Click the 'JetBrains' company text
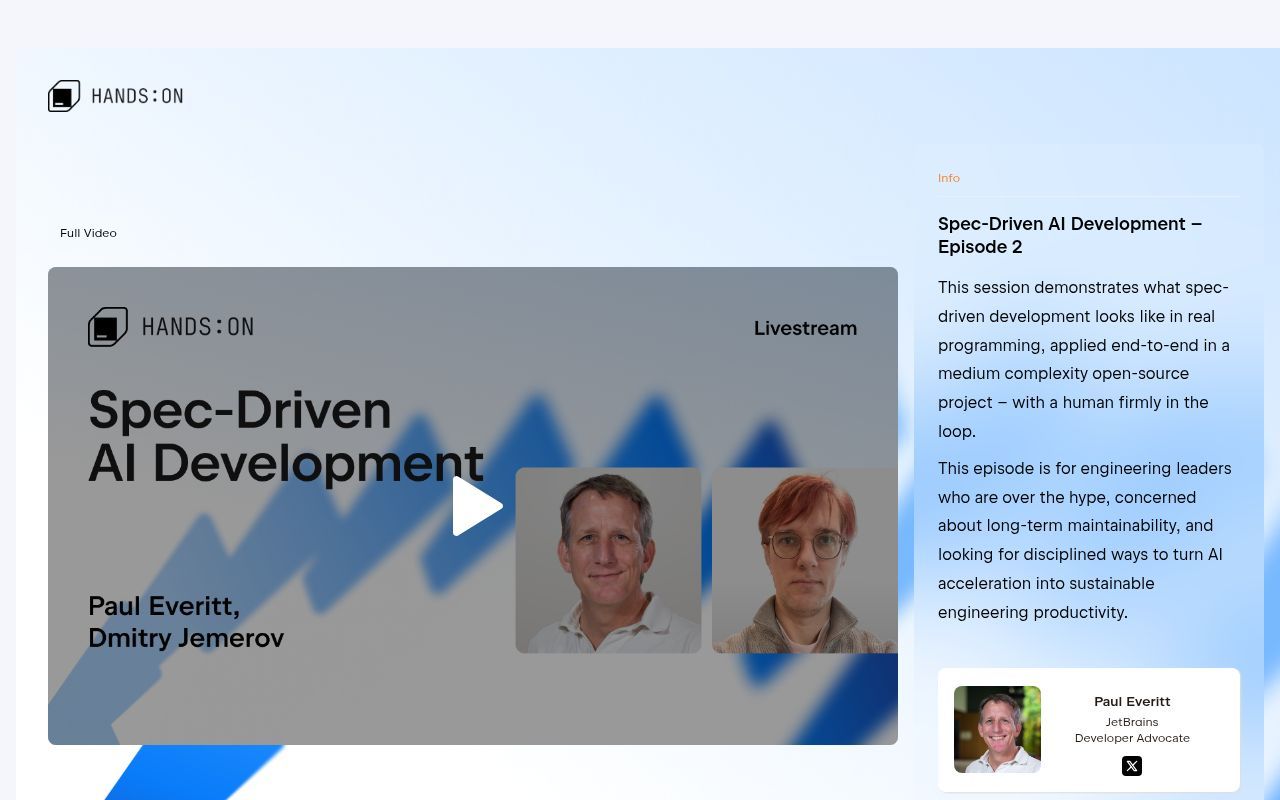The width and height of the screenshot is (1280, 800). [1132, 722]
